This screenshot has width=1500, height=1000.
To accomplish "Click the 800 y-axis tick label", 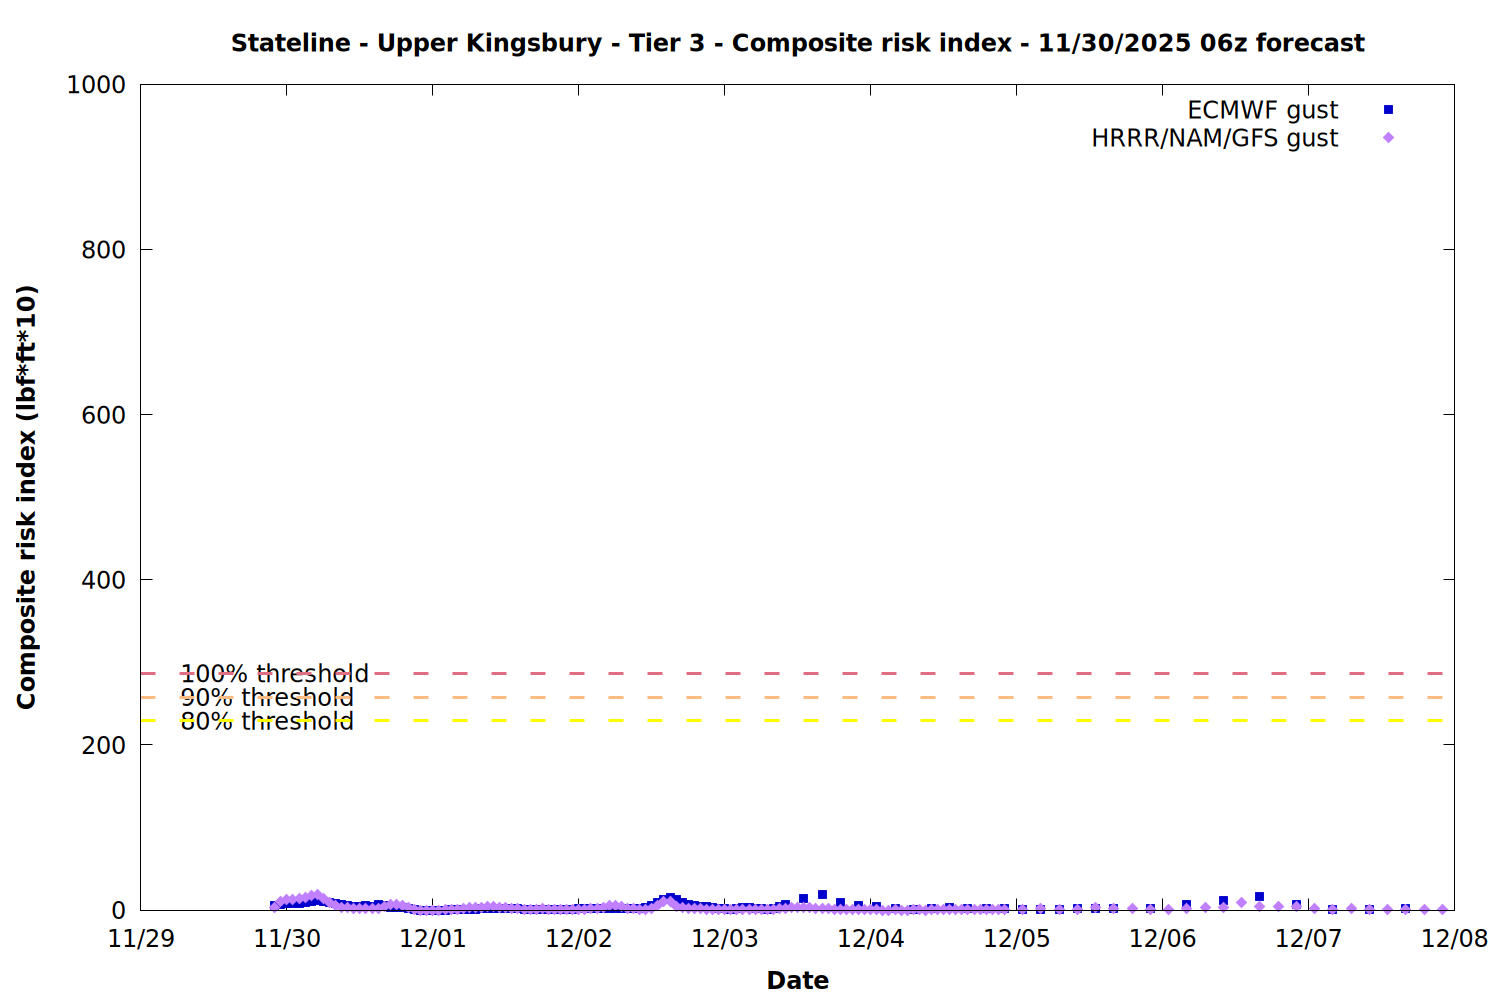I will tap(103, 250).
